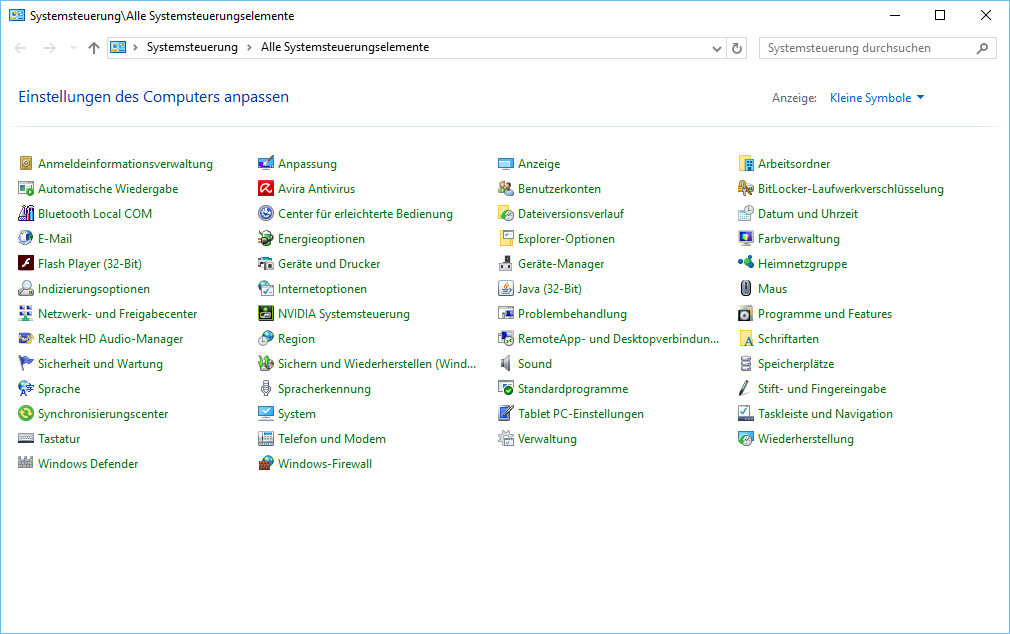Click the Heimnetzgruppe icon

coord(745,264)
